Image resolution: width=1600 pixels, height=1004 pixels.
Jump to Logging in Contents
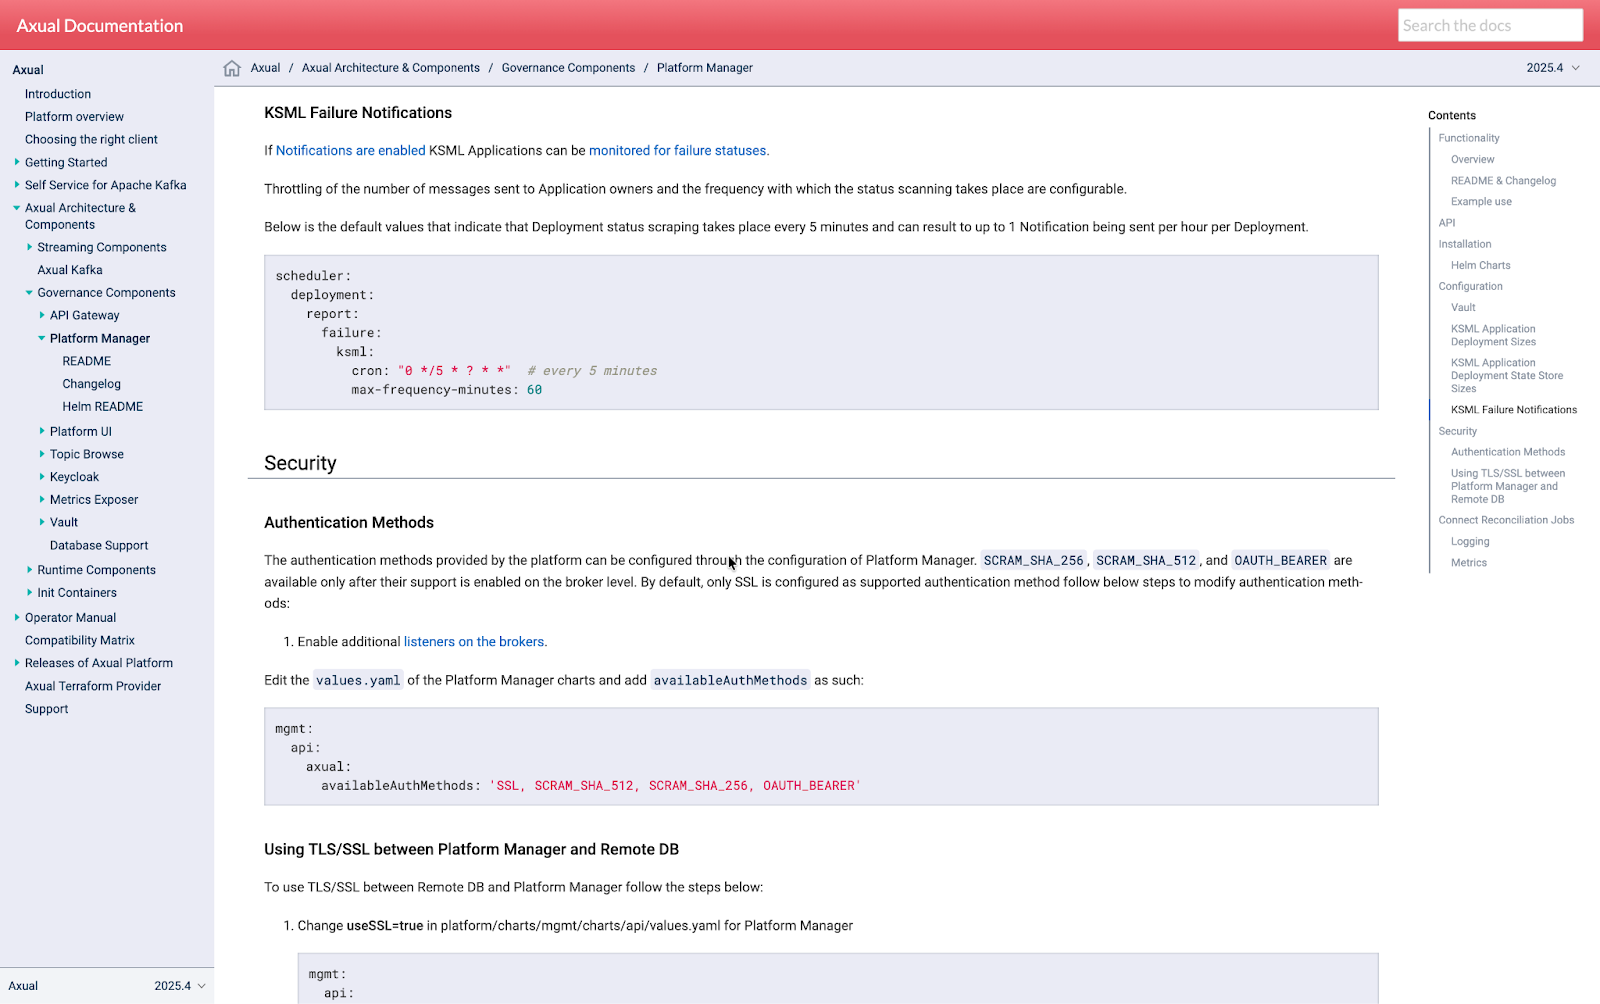click(x=1470, y=542)
